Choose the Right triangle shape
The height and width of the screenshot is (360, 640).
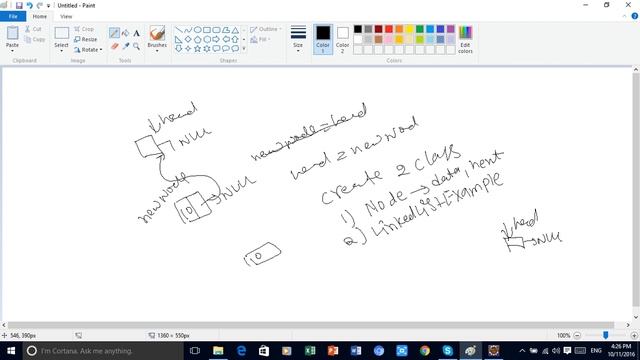[x=179, y=40]
